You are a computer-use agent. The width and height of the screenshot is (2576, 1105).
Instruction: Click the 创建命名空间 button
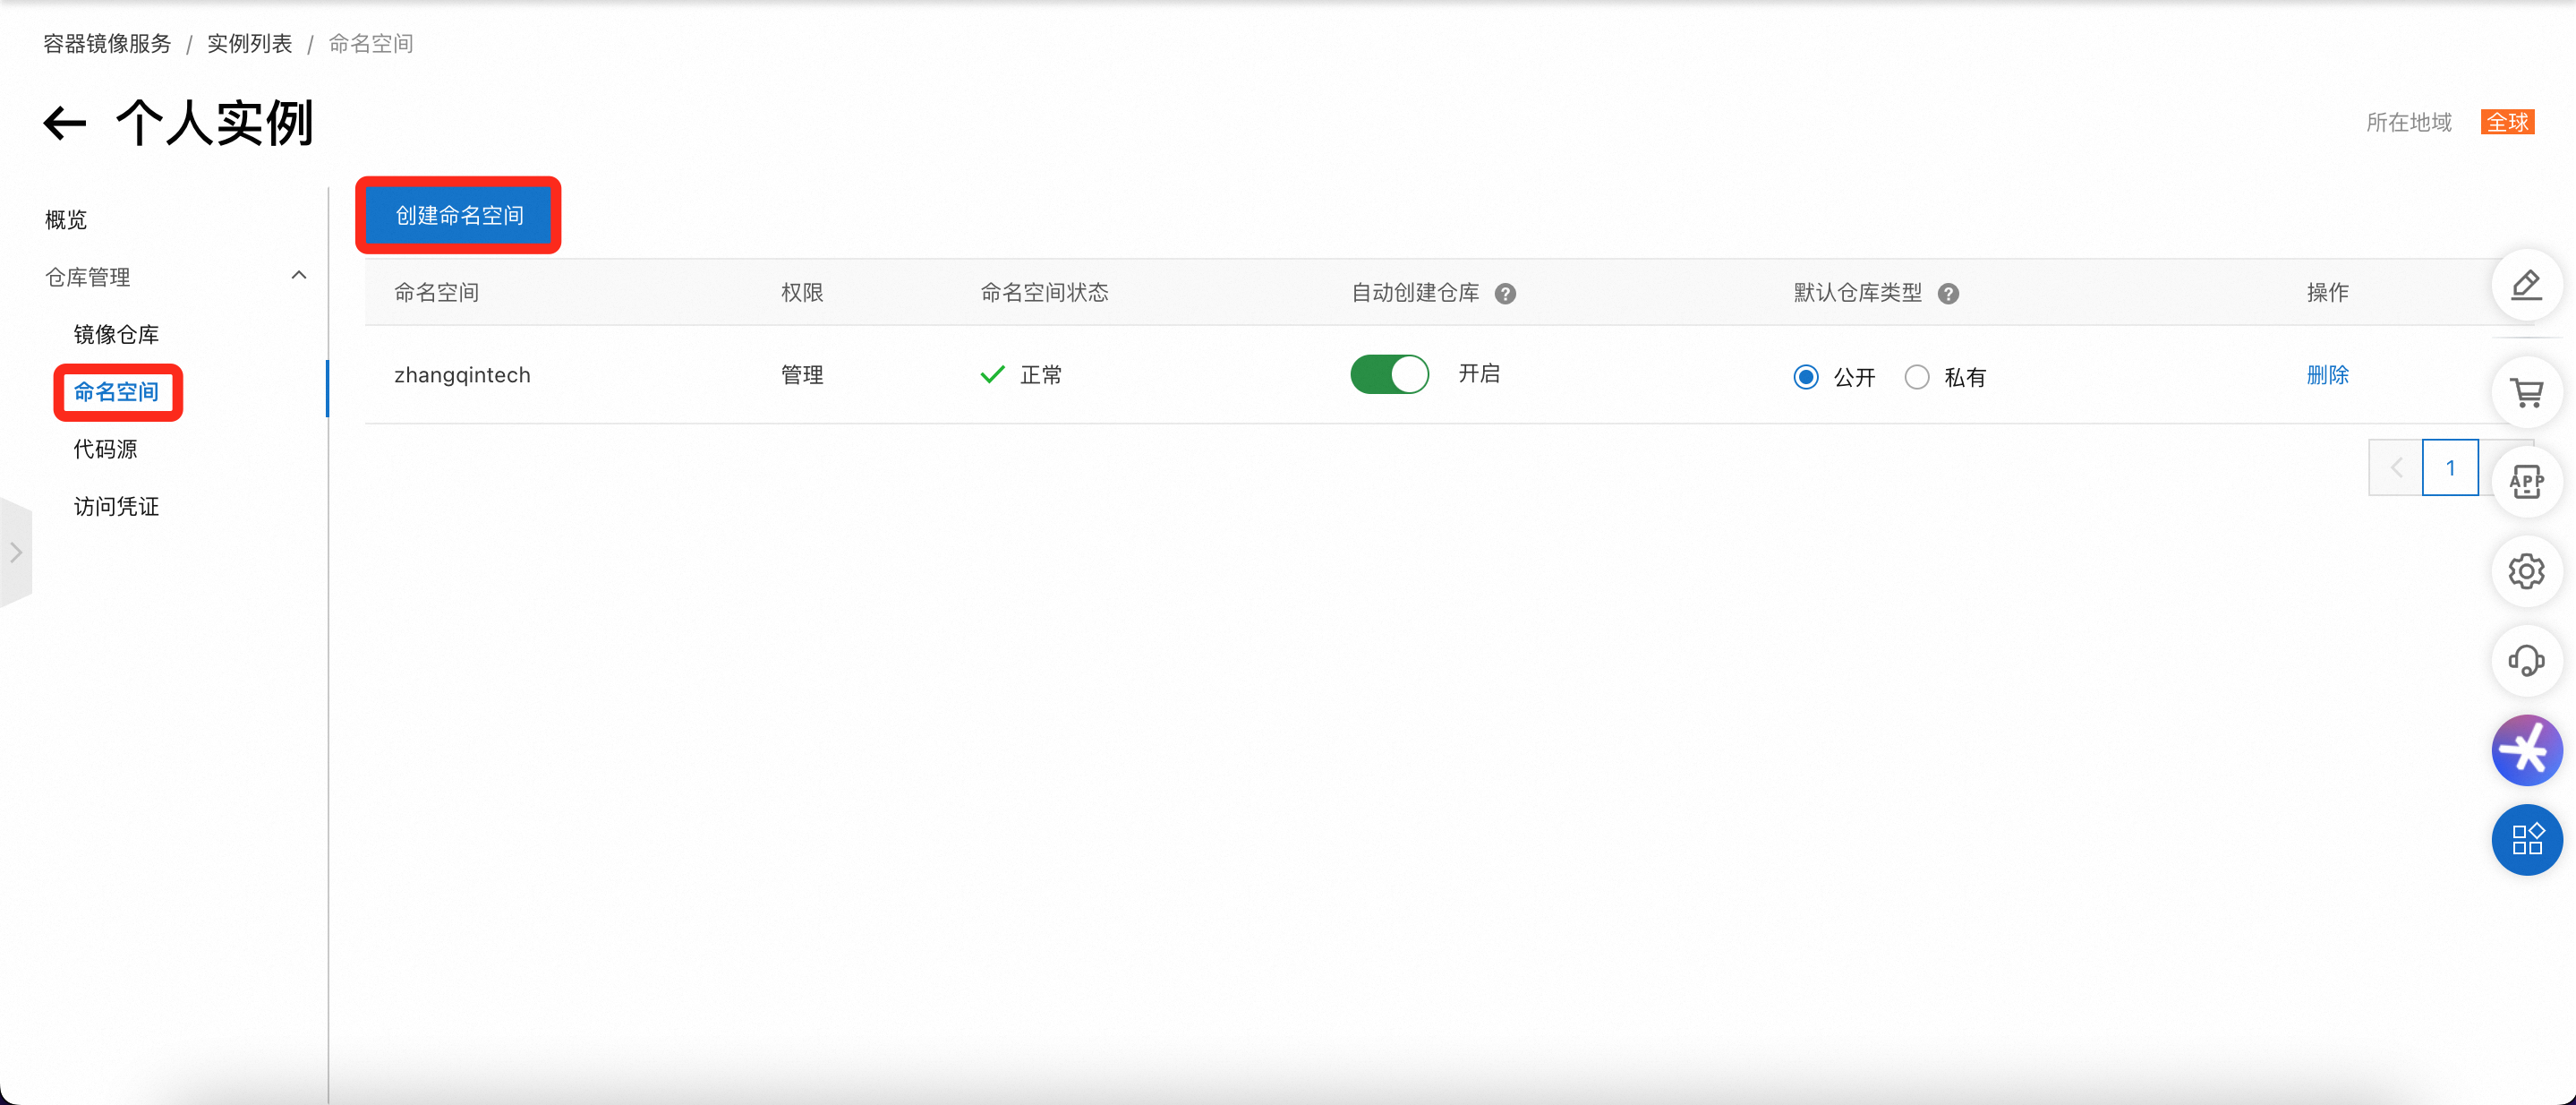coord(459,216)
